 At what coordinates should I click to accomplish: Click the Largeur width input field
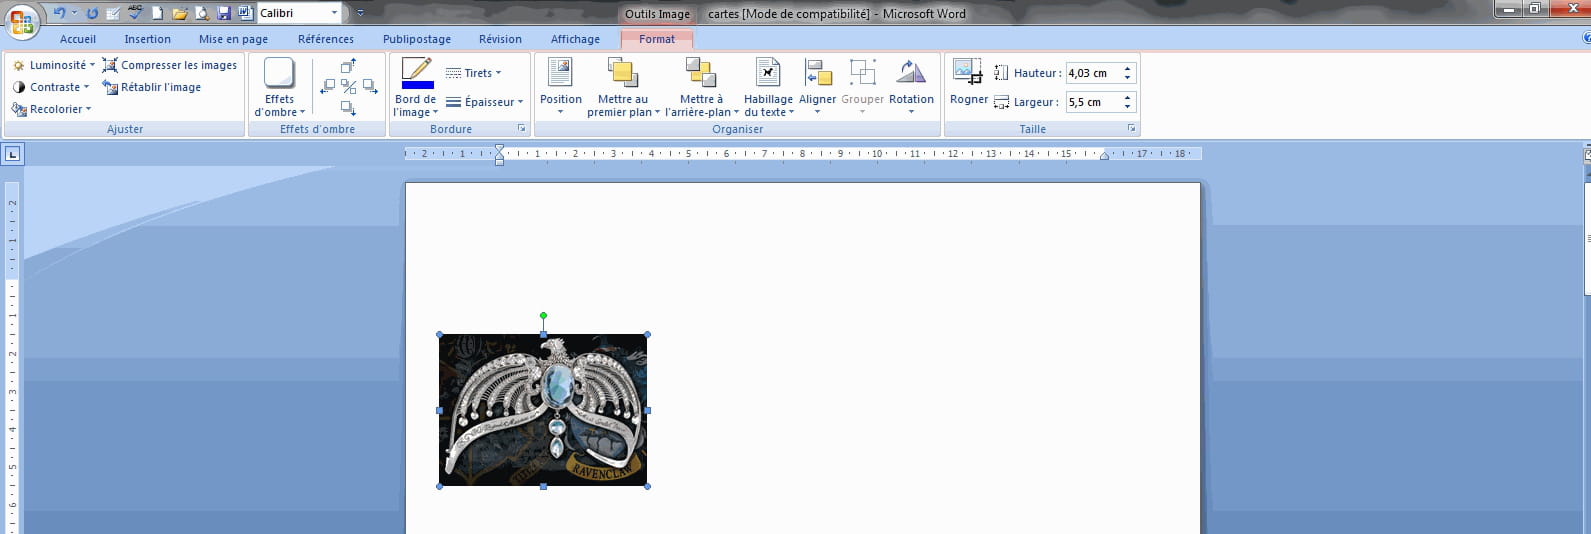coord(1092,102)
